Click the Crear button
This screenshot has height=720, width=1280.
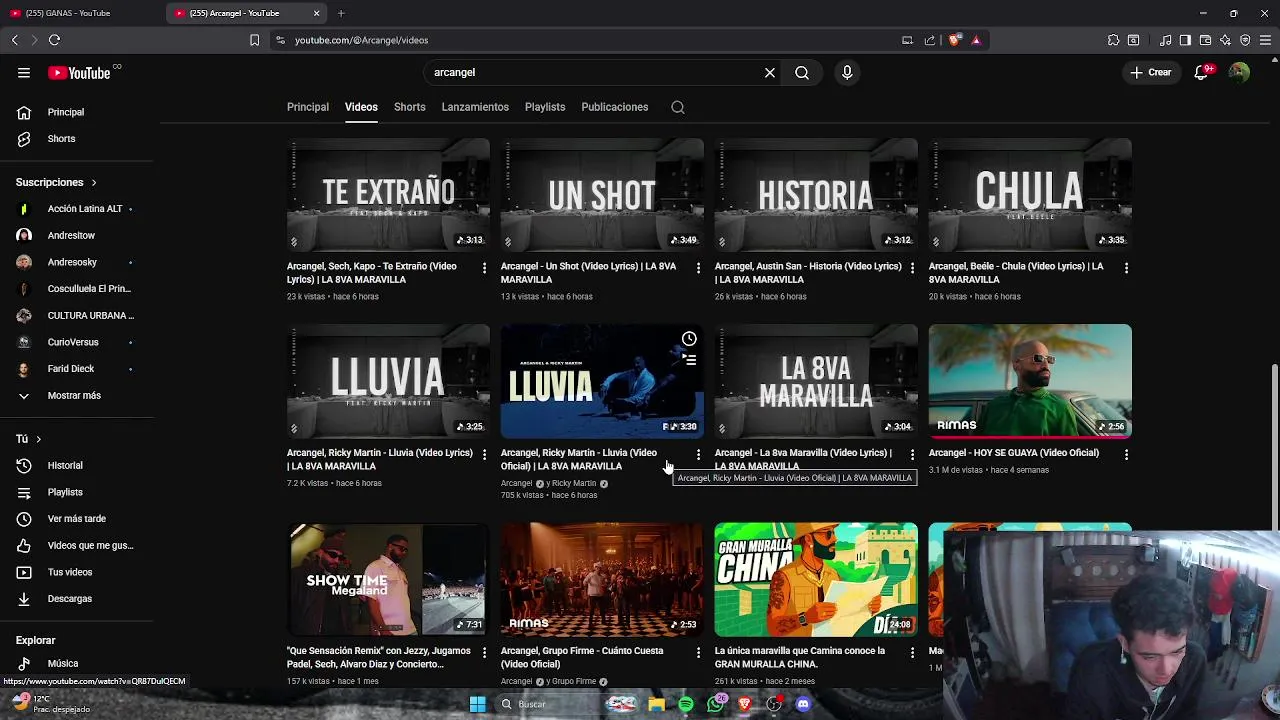click(x=1150, y=72)
